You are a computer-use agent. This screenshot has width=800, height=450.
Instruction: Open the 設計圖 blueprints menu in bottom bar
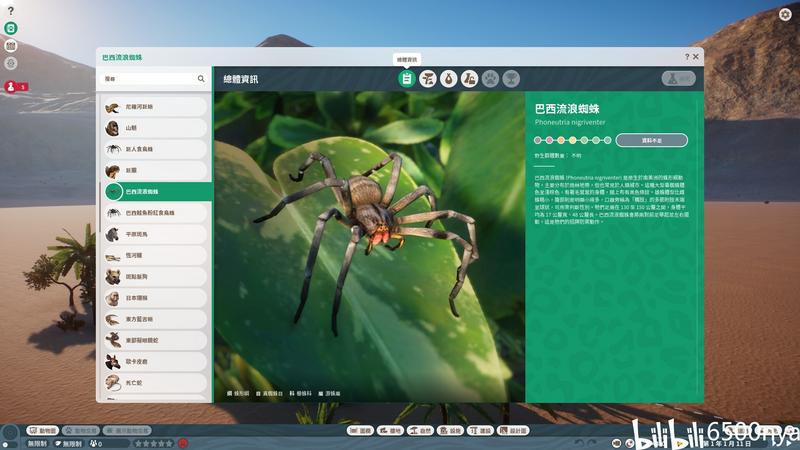(514, 431)
